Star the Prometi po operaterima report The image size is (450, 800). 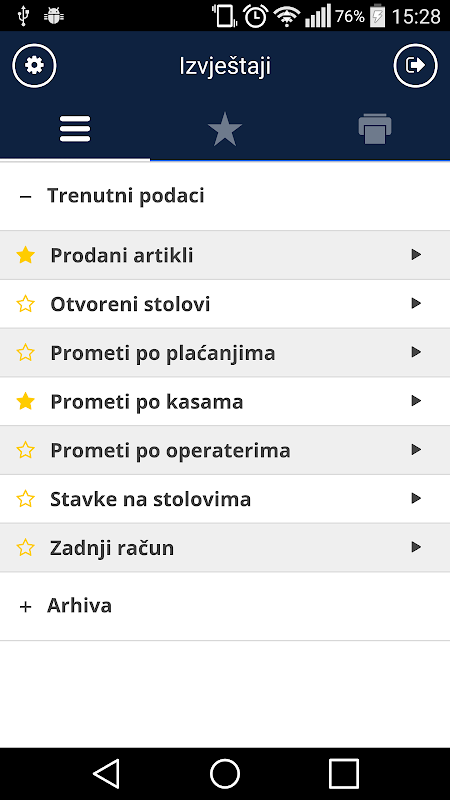tap(26, 450)
